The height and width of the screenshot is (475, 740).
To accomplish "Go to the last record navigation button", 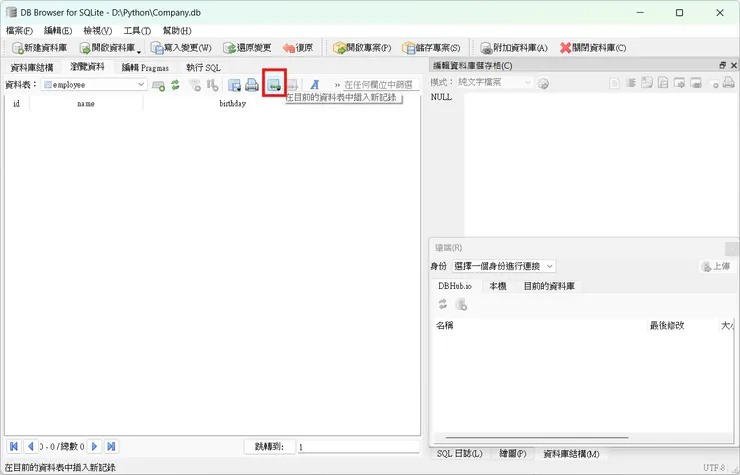I will point(111,446).
